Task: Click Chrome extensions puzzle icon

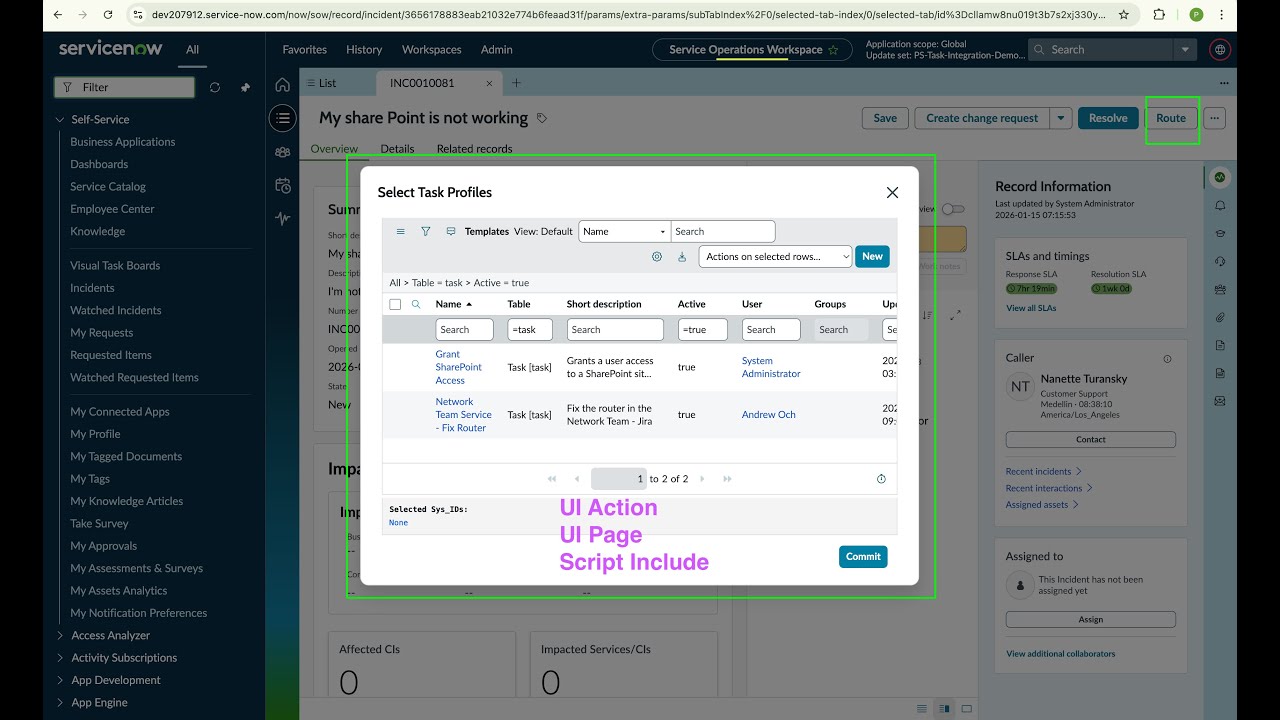Action: click(1159, 15)
